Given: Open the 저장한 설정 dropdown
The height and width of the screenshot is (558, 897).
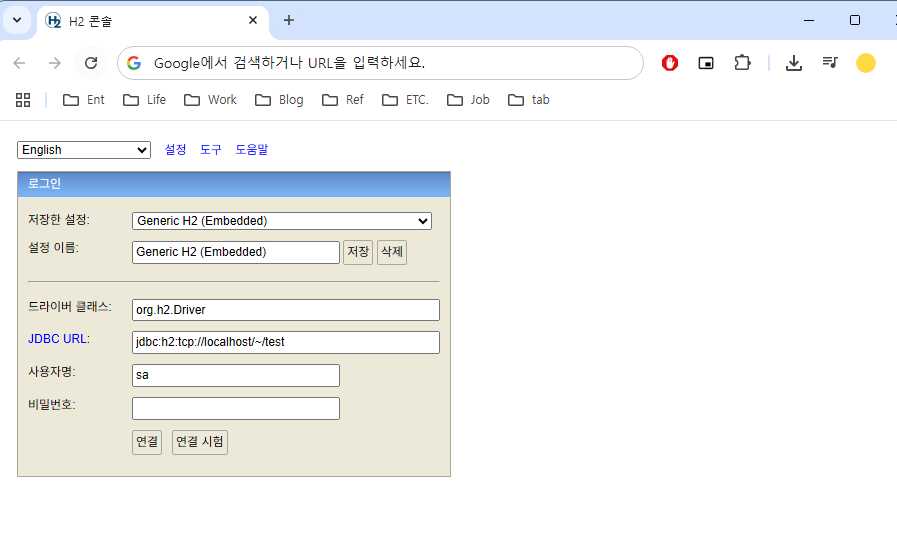Looking at the screenshot, I should click(282, 221).
